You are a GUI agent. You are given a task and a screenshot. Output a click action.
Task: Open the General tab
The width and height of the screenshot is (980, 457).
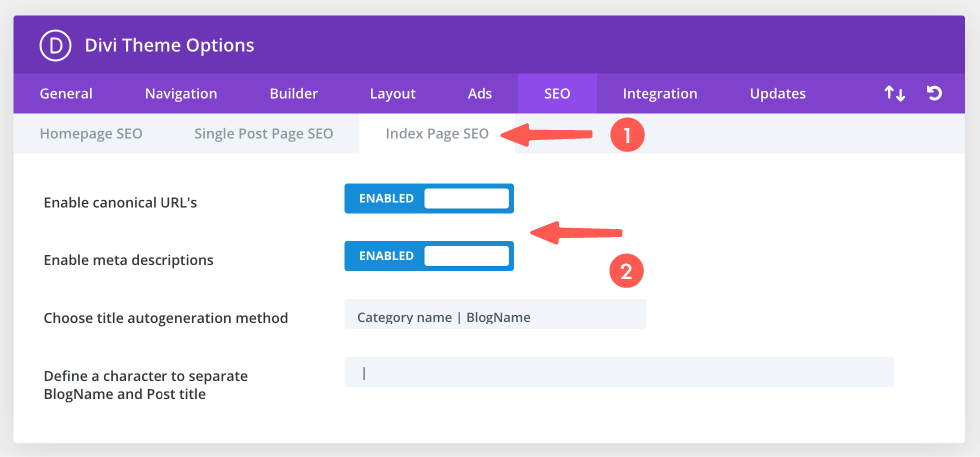(x=66, y=94)
